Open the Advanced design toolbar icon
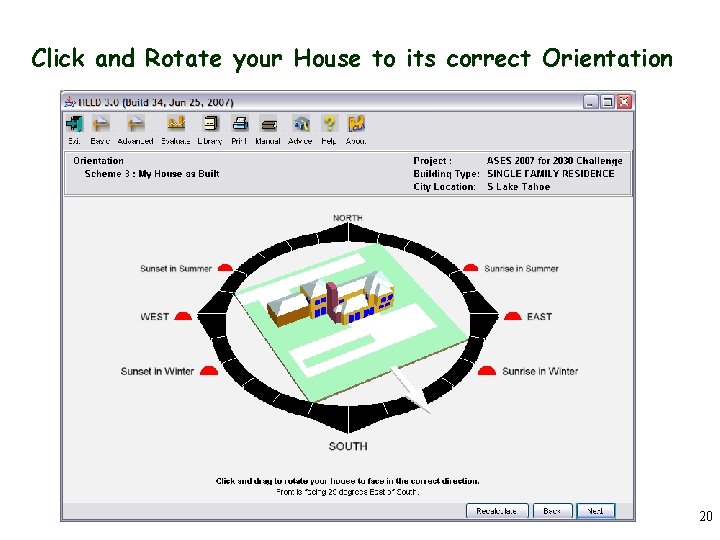This screenshot has height=540, width=720. [x=135, y=124]
